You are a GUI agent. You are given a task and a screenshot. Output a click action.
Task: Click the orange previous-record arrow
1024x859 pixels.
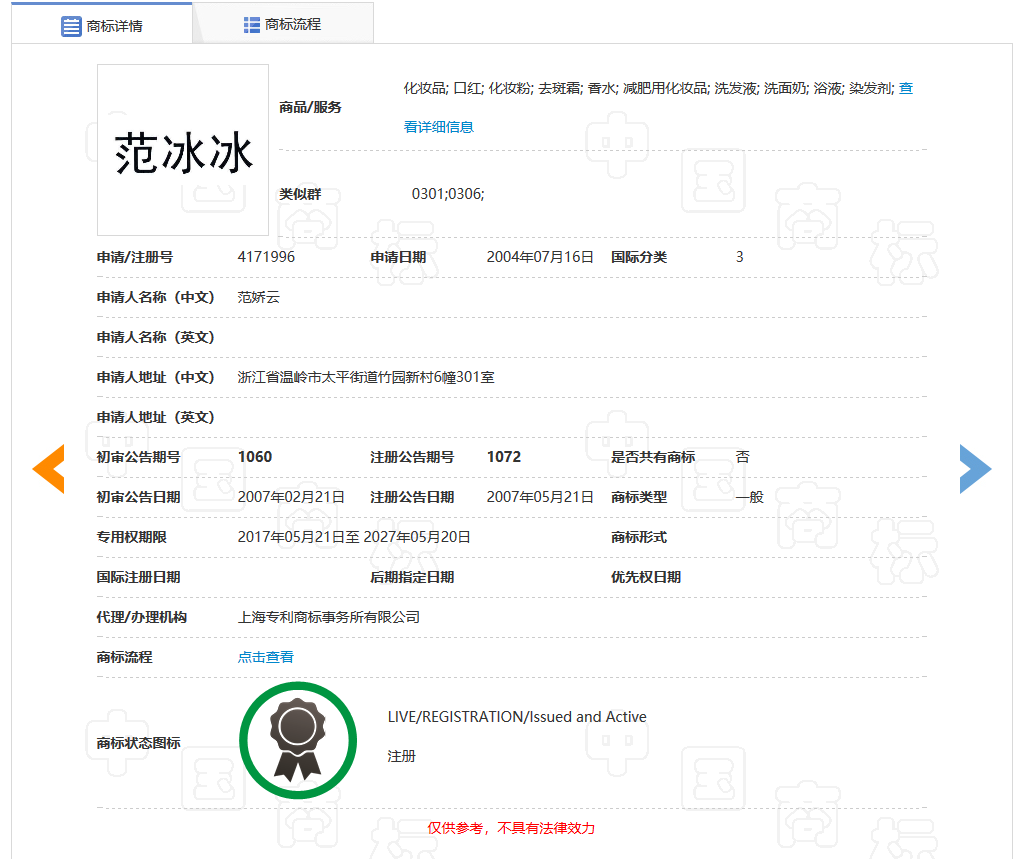(48, 469)
